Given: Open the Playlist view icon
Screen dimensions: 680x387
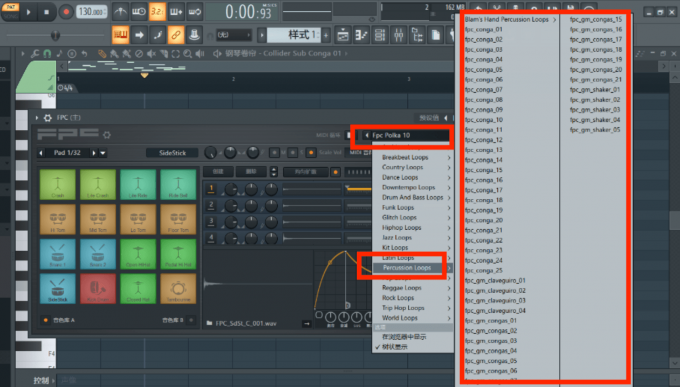Looking at the screenshot, I should click(343, 35).
